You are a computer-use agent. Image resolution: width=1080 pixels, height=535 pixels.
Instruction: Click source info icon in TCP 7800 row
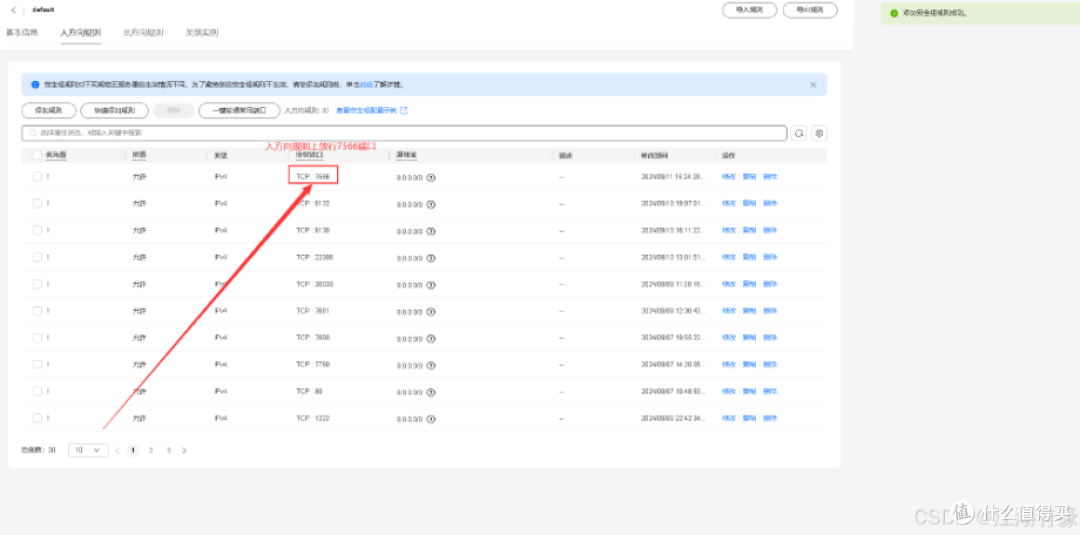[x=431, y=337]
